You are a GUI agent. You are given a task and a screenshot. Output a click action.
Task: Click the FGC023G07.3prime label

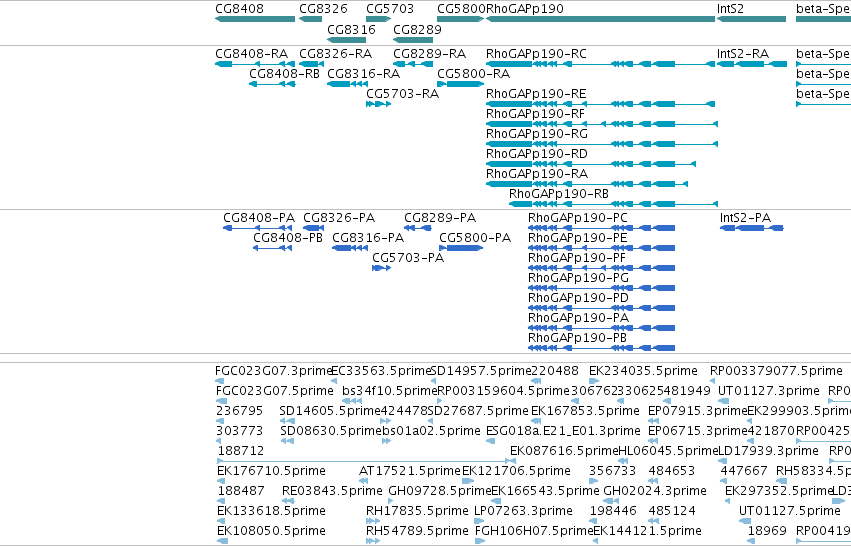(x=274, y=371)
